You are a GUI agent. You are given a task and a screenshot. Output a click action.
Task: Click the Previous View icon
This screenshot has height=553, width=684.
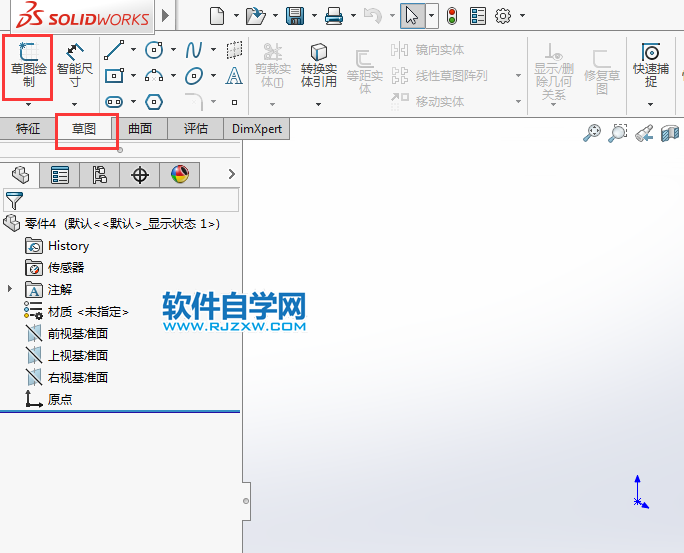(644, 133)
